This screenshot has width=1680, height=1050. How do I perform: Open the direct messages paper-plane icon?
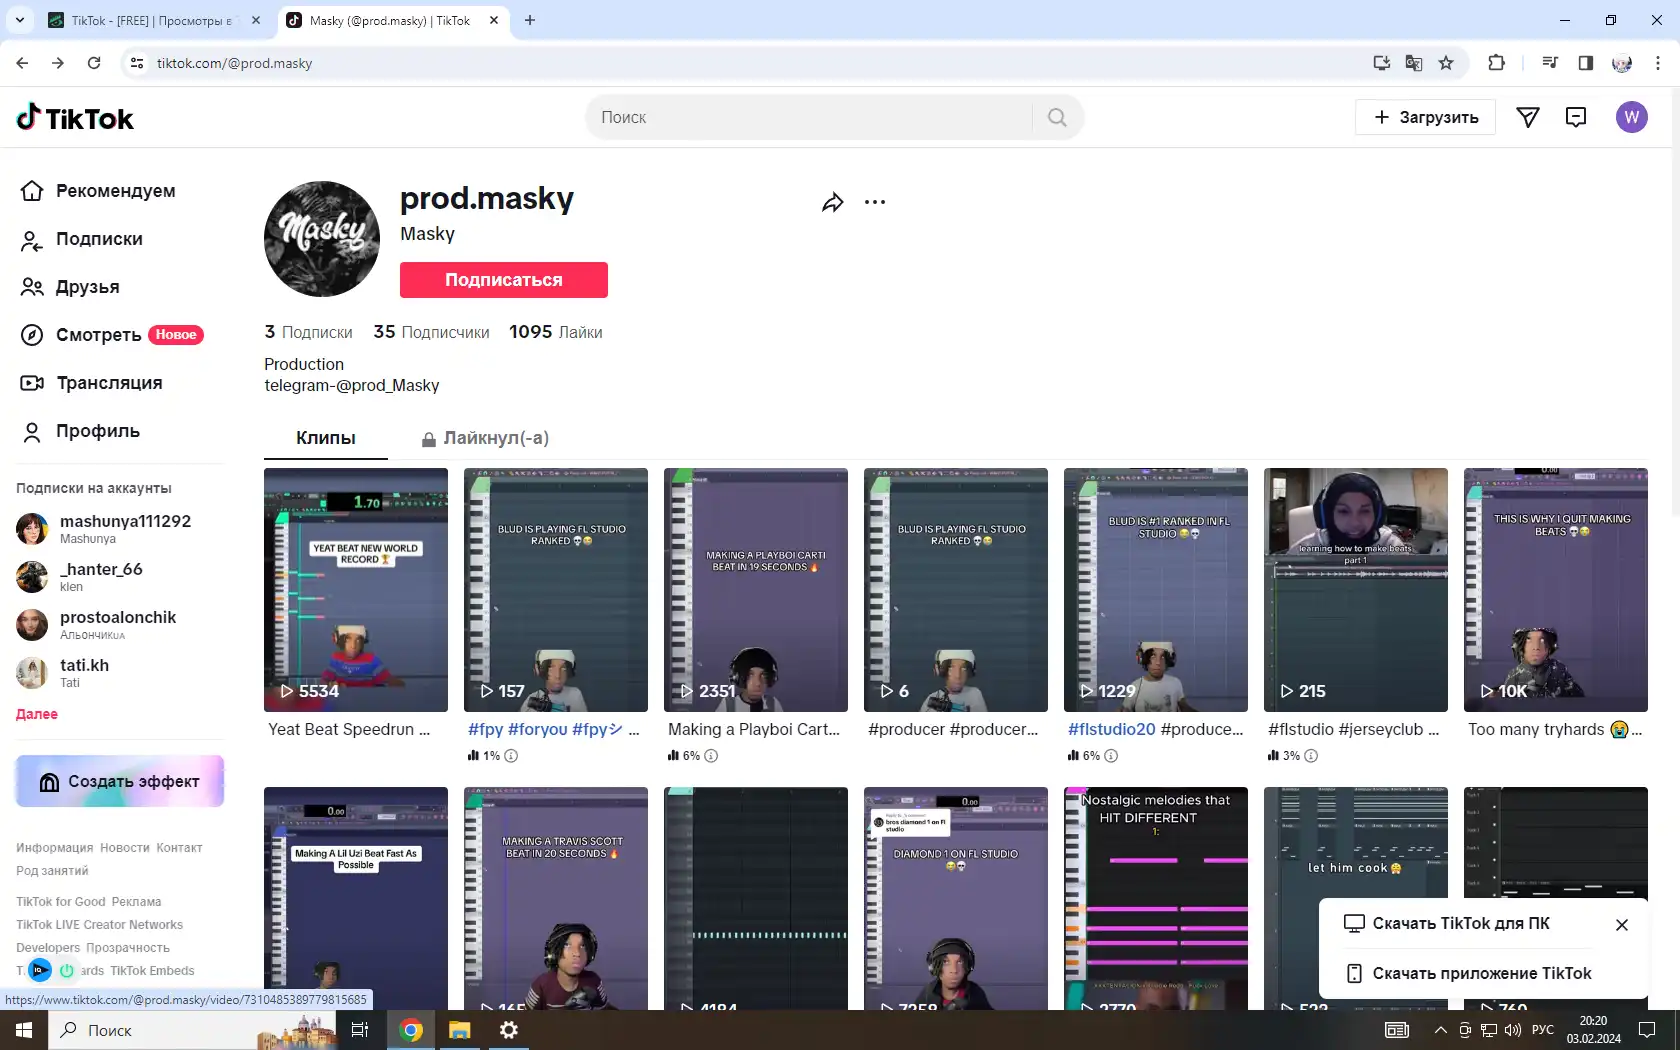pos(1528,117)
